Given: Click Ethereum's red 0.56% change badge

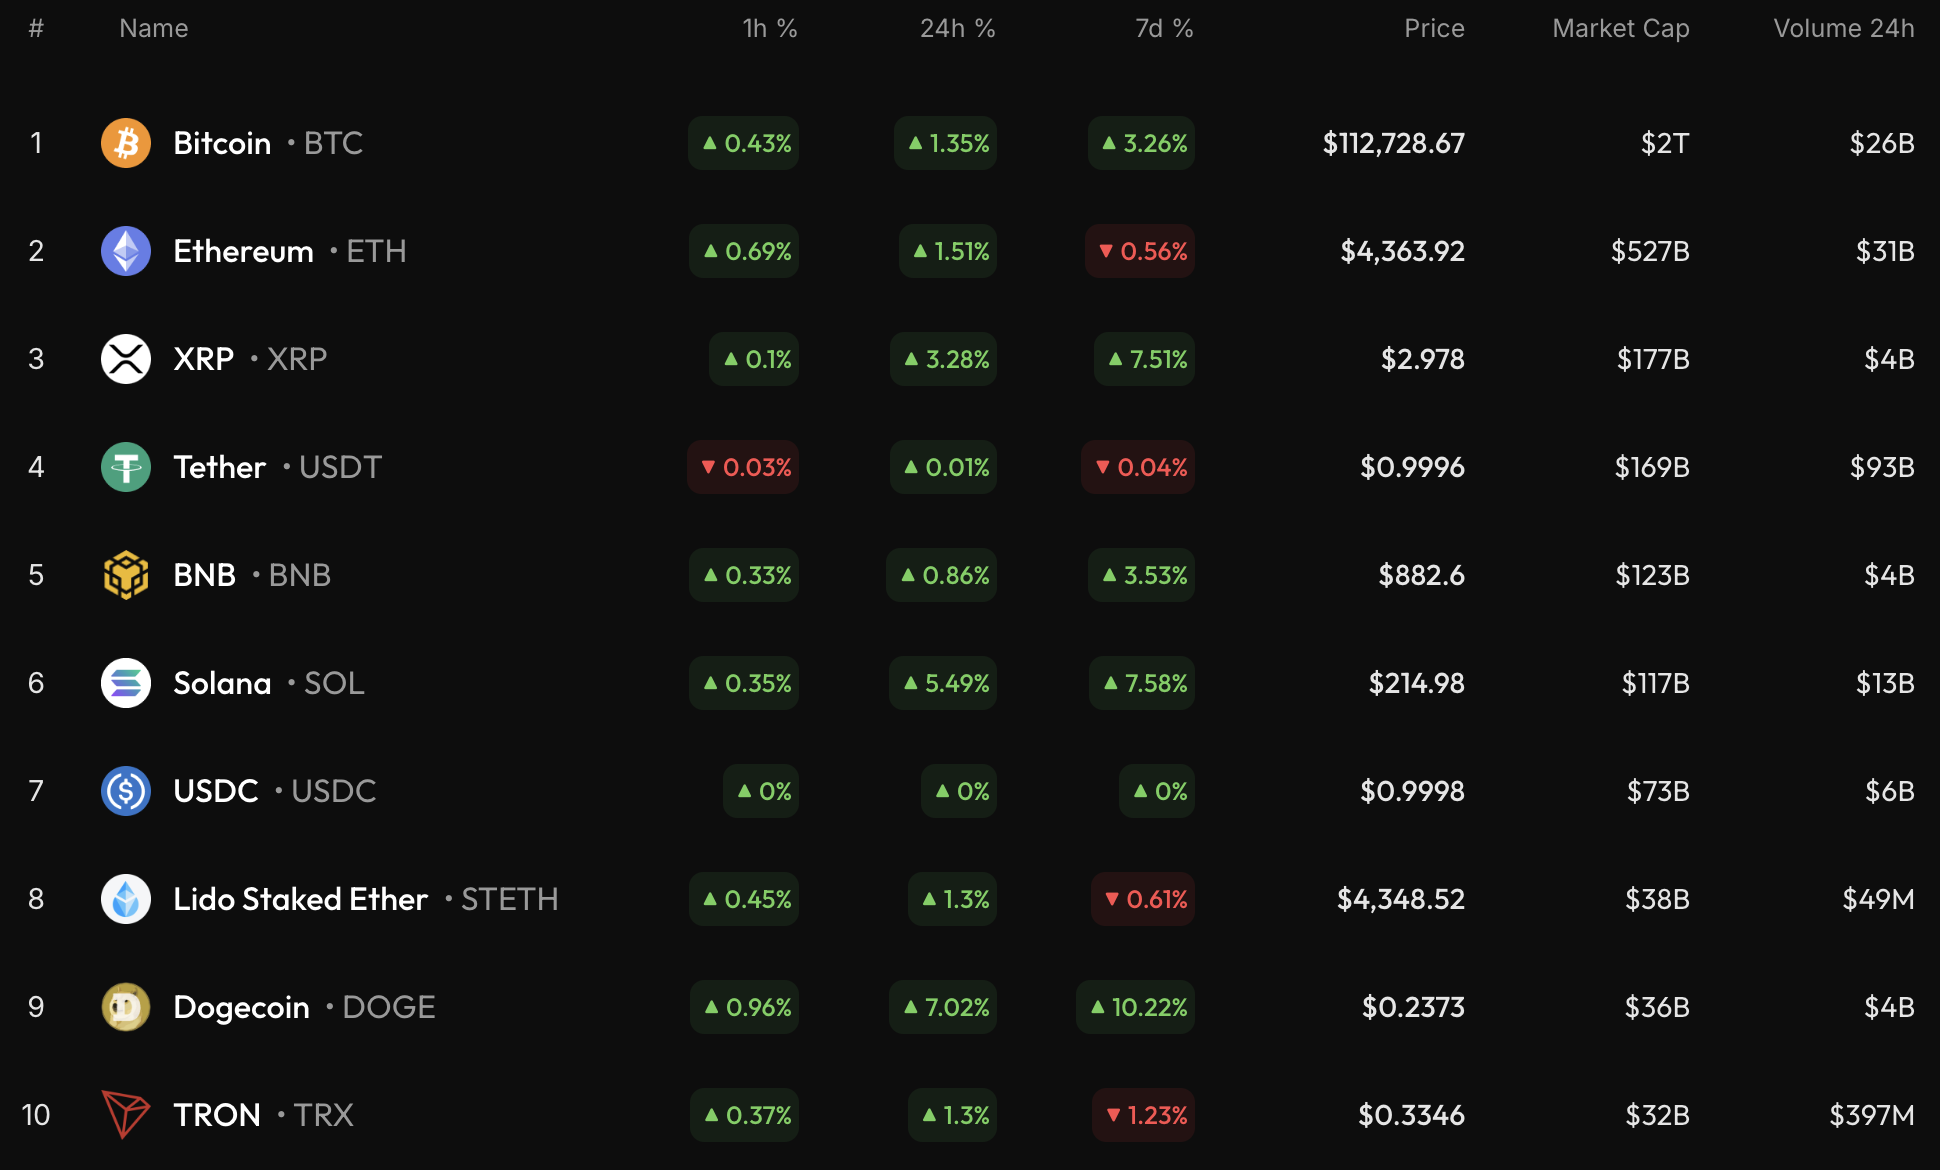Looking at the screenshot, I should pos(1140,251).
